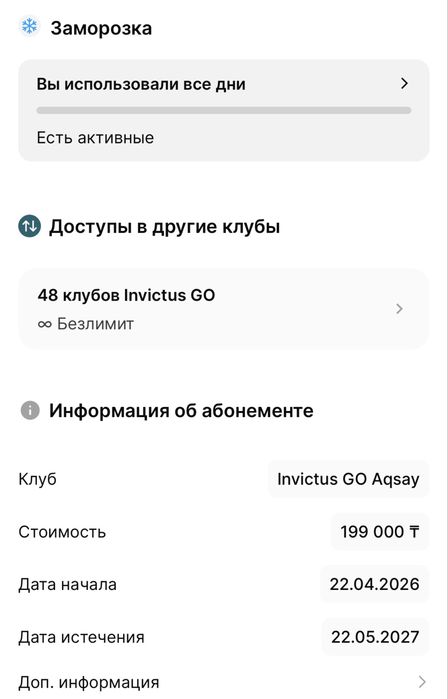This screenshot has width=448, height=699.
Task: Open the Доп. информация row
Action: pyautogui.click(x=224, y=682)
